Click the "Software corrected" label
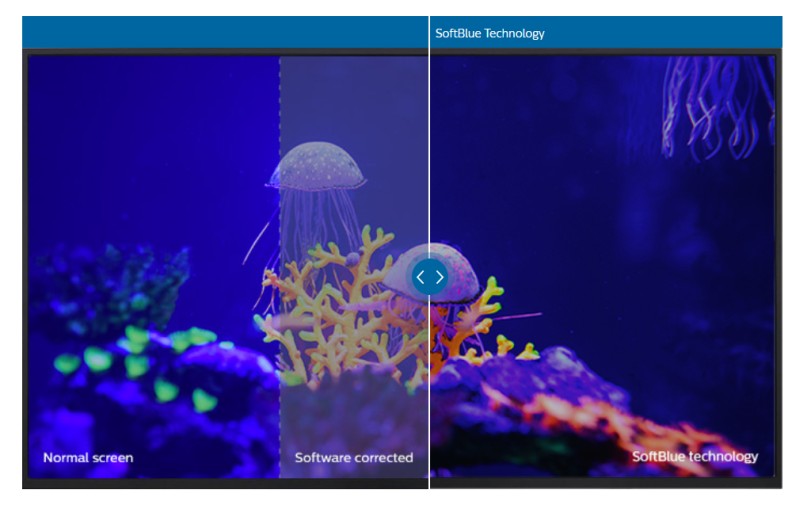This screenshot has height=505, width=800. tap(353, 458)
